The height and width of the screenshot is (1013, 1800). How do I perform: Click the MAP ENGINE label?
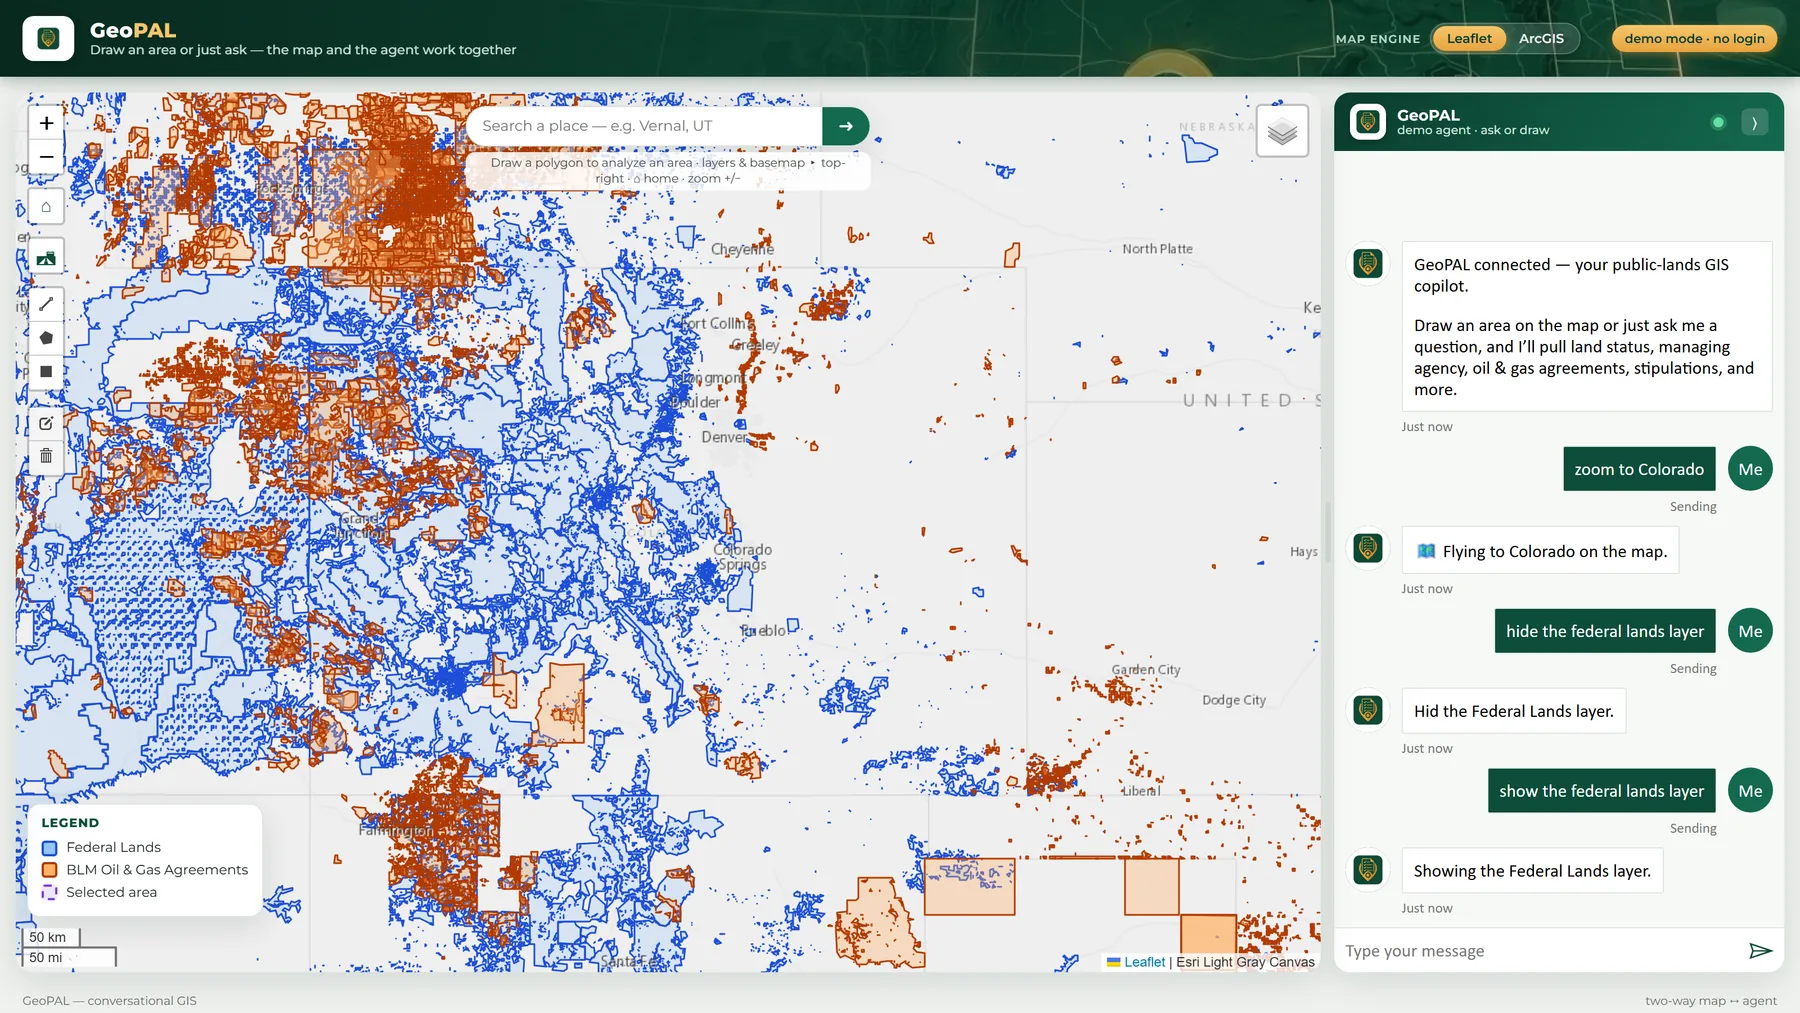[x=1378, y=39]
